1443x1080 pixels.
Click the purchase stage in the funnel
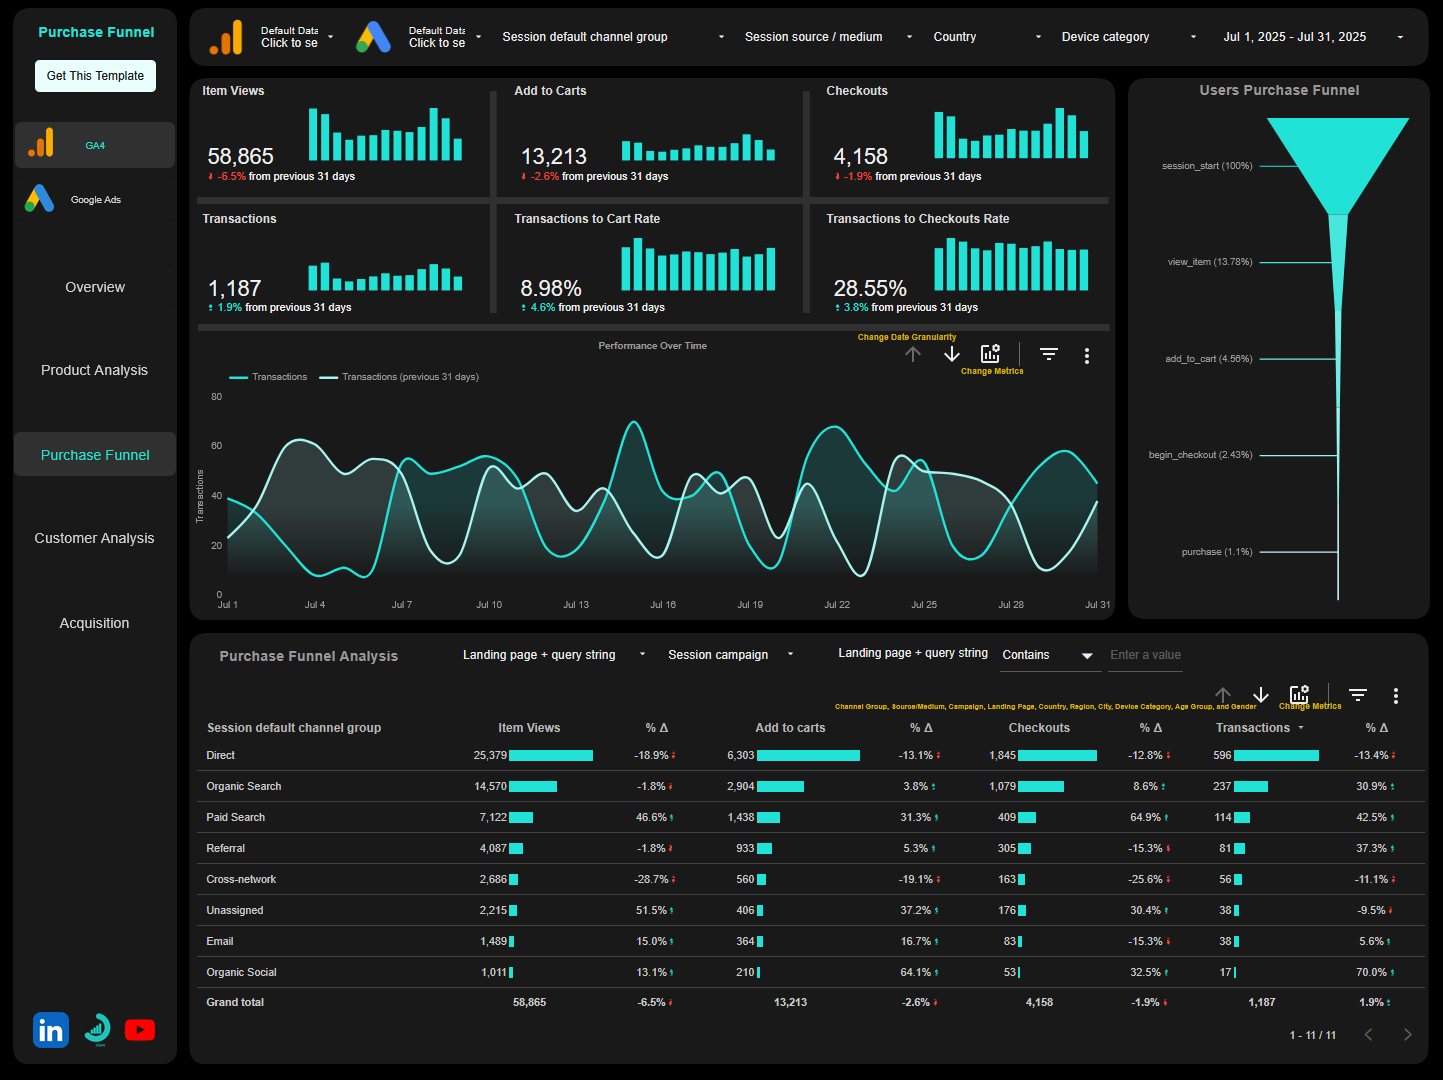click(1335, 551)
